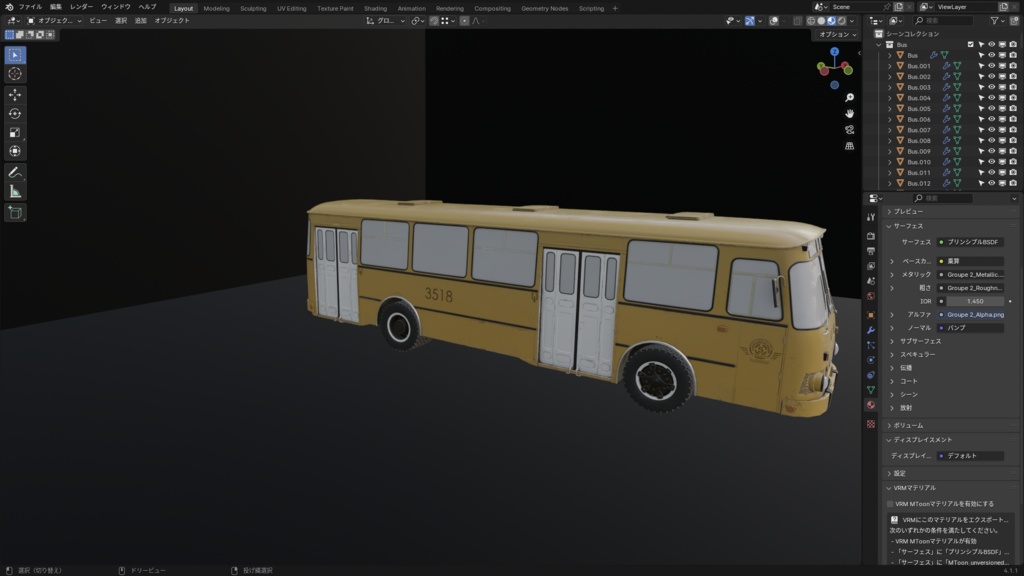Viewport: 1024px width, 576px height.
Task: Click the Blender logo menu
Action: pos(9,7)
